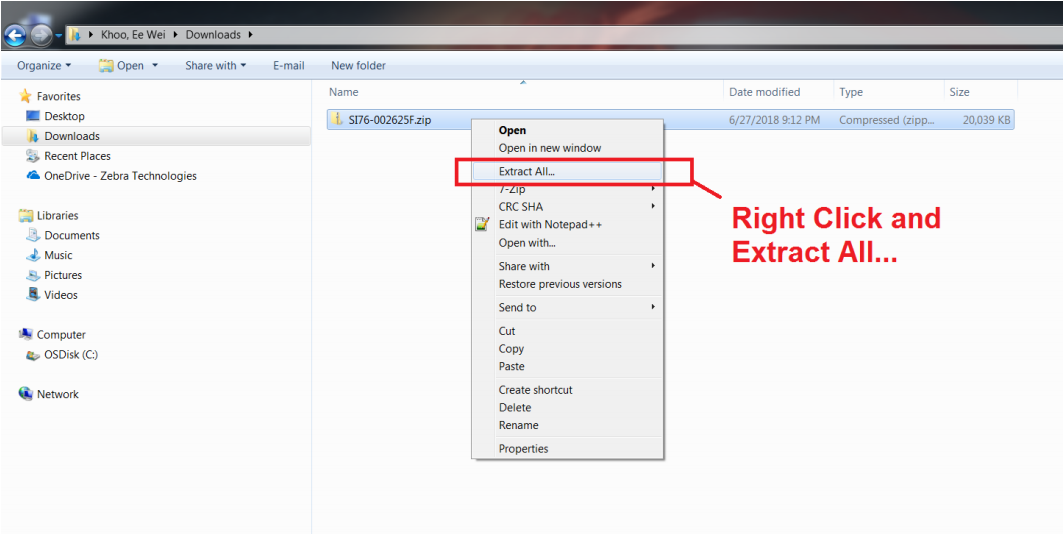The image size is (1064, 534).
Task: Select the Music library icon
Action: point(33,255)
